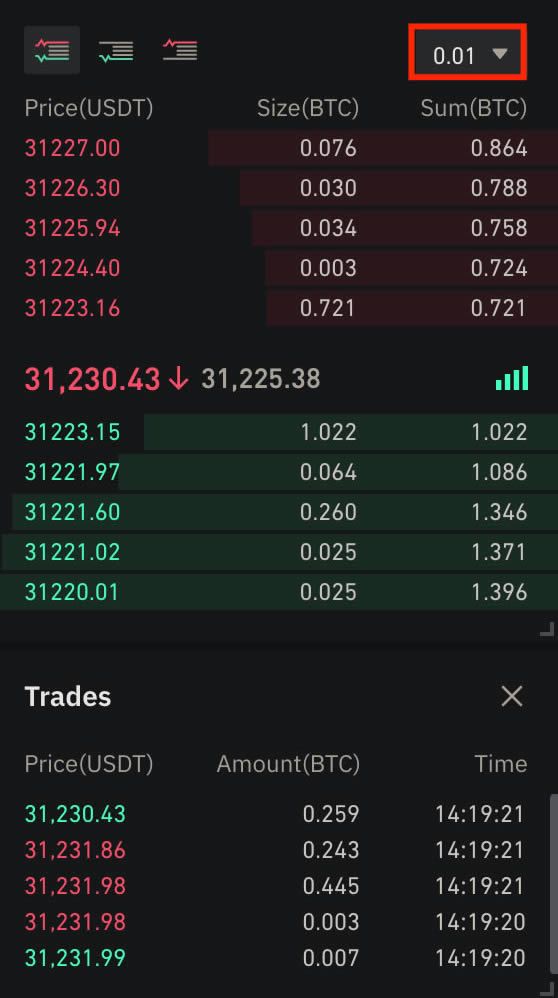This screenshot has height=998, width=558.
Task: Select ask price 31223.16
Action: click(x=73, y=308)
